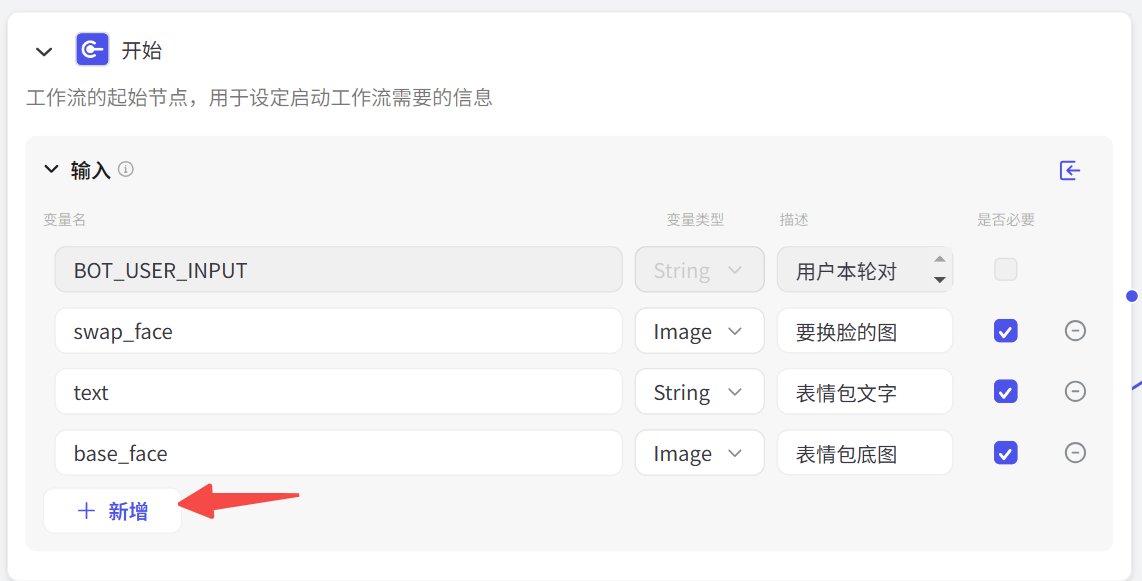Remove the text variable row
Screen dimensions: 1142x581
1075,392
